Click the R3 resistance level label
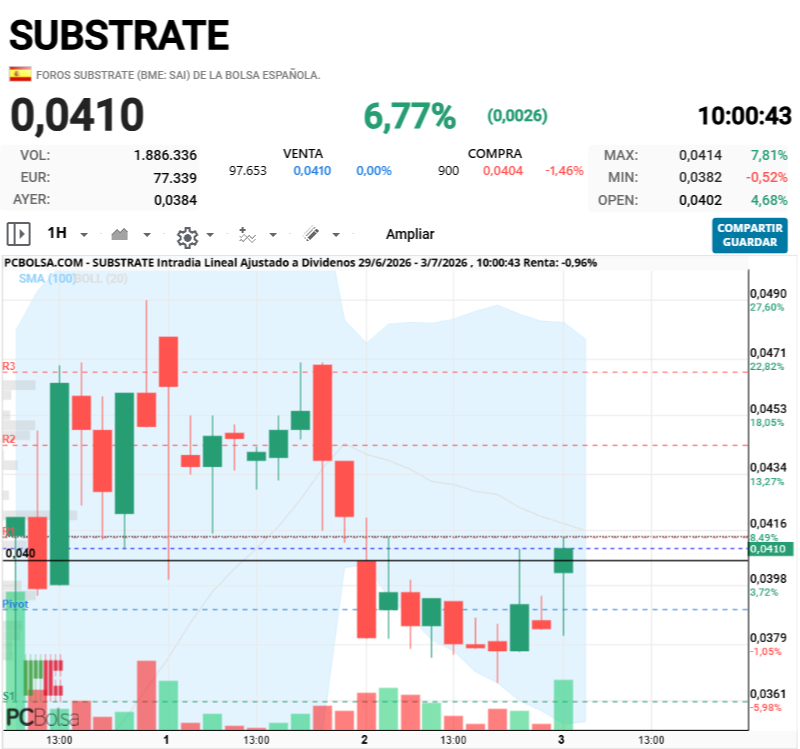 coord(9,366)
